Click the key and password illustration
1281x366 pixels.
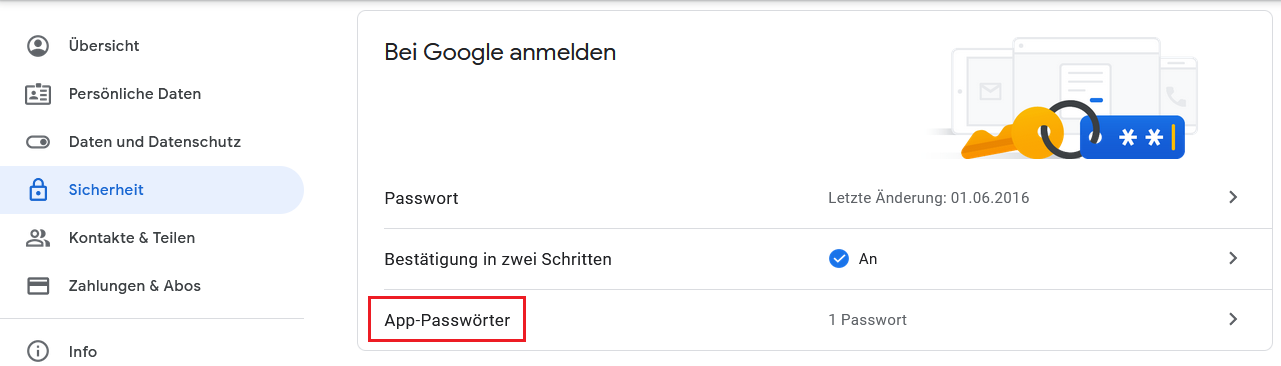(1064, 99)
